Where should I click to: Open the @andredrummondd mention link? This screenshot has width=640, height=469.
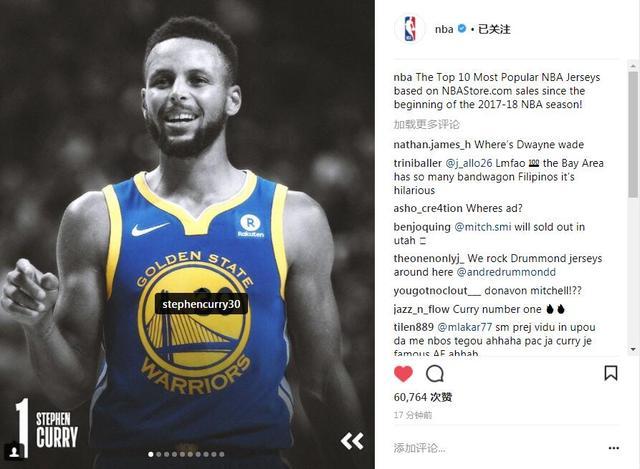click(x=506, y=272)
